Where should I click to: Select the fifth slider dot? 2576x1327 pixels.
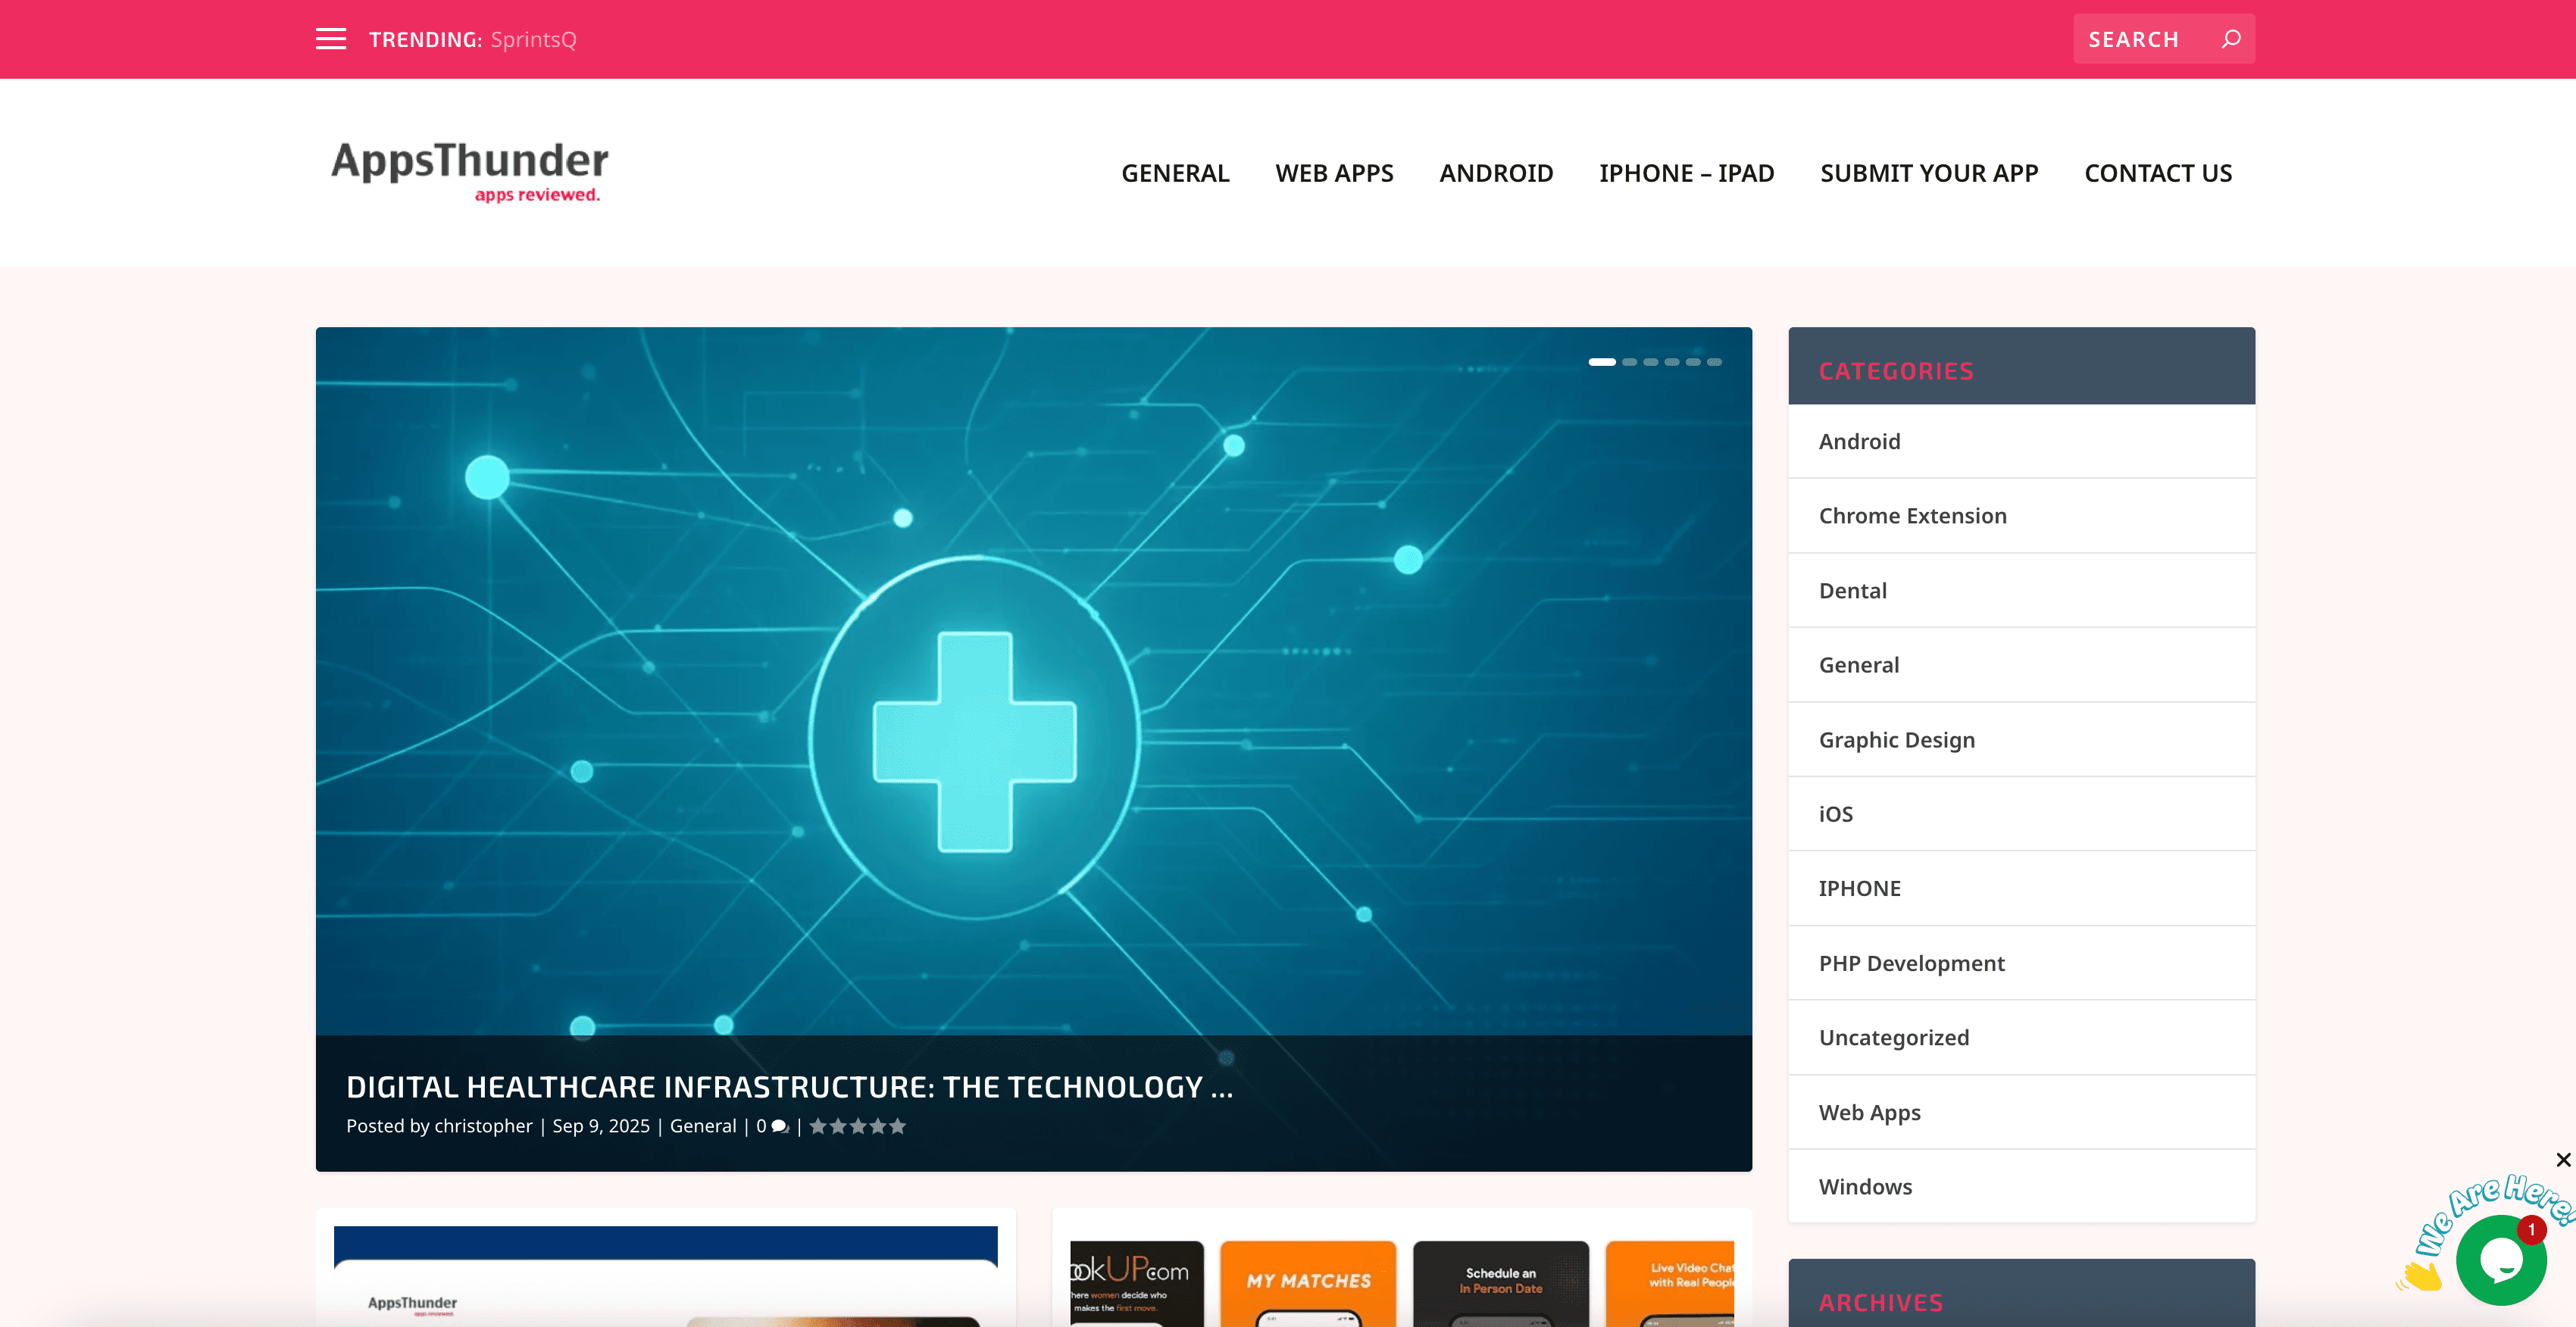(x=1693, y=362)
